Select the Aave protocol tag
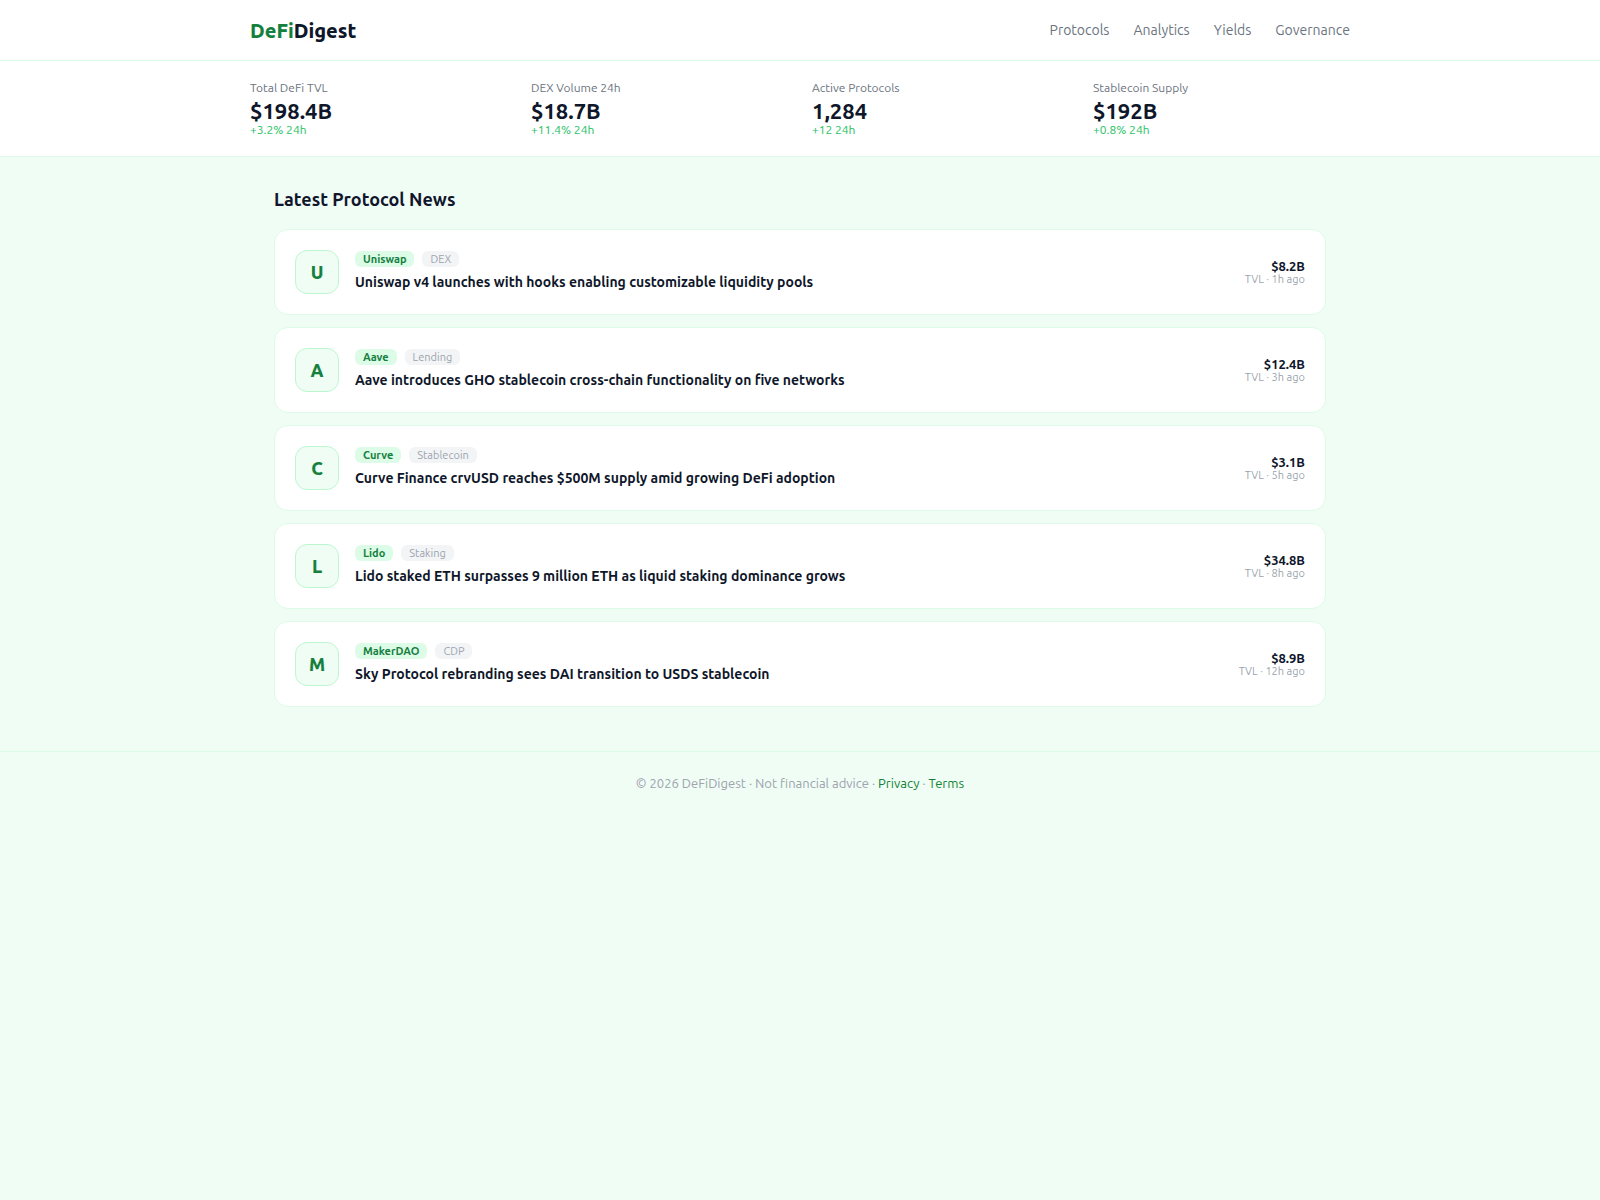Viewport: 1600px width, 1200px height. 376,357
